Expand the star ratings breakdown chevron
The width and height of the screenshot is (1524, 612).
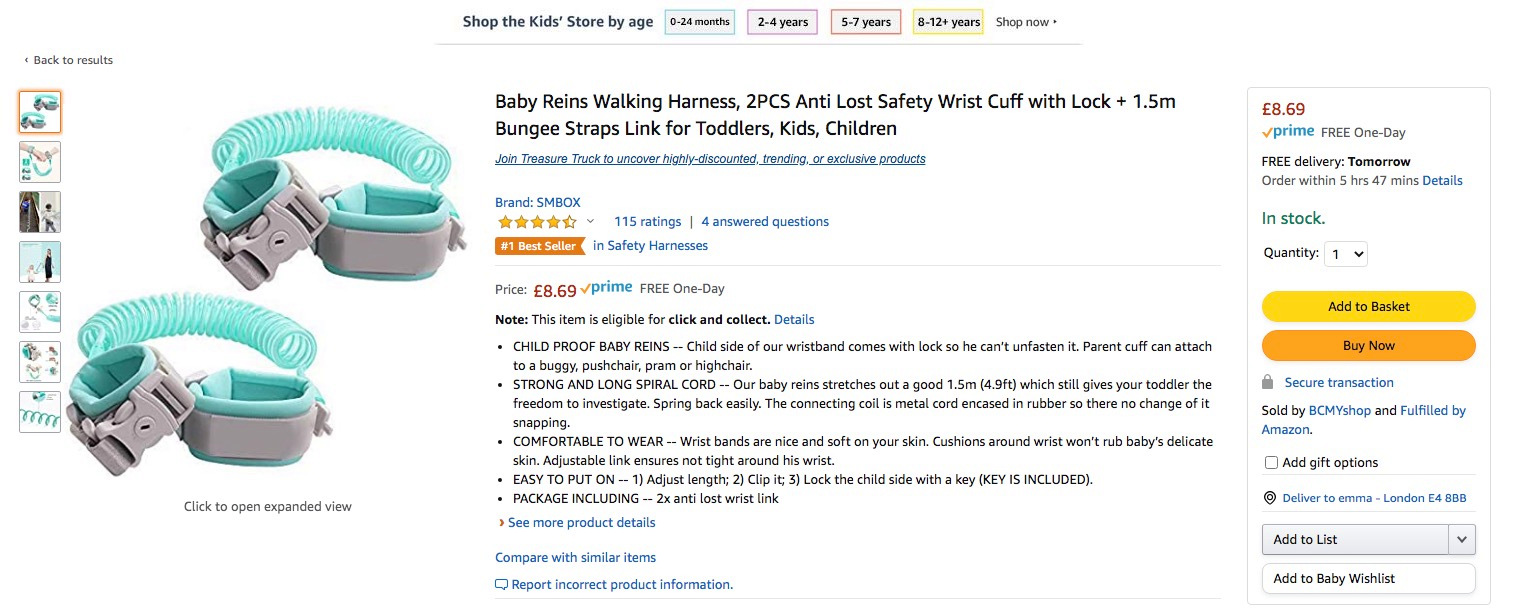coord(590,222)
